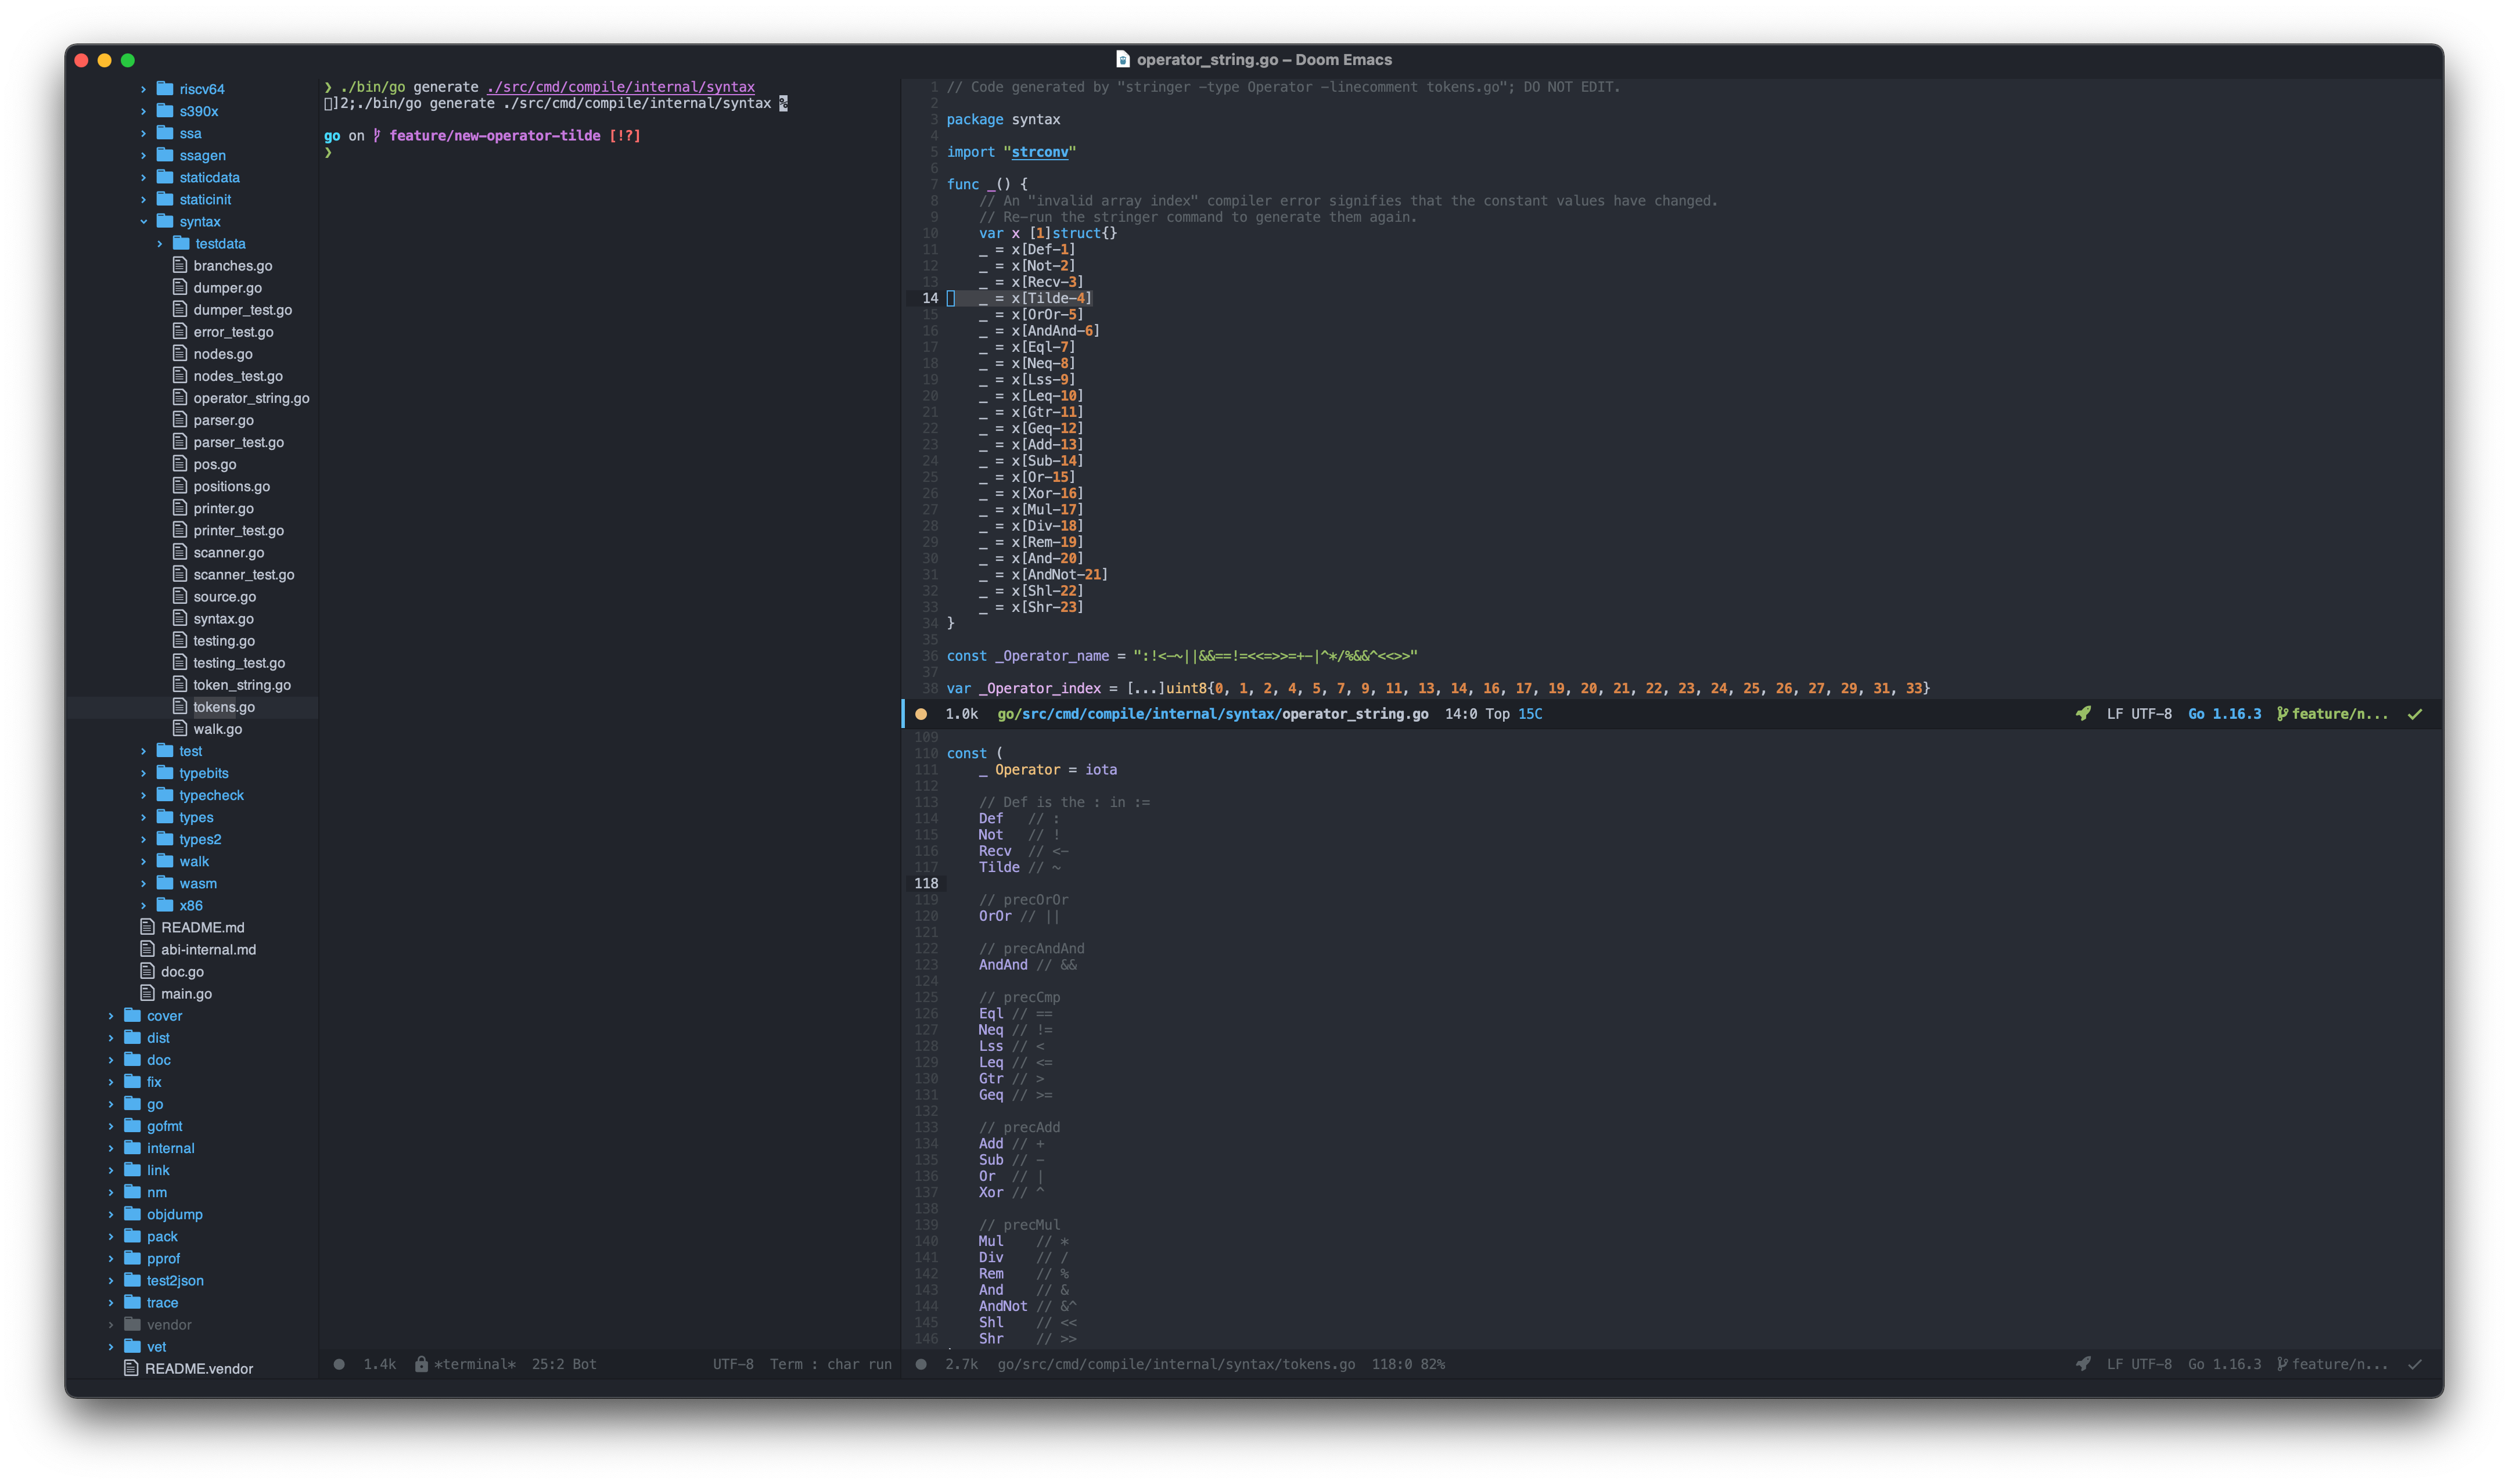Click the strconv import link
Screen dimensions: 2509x1484
(x=1039, y=152)
